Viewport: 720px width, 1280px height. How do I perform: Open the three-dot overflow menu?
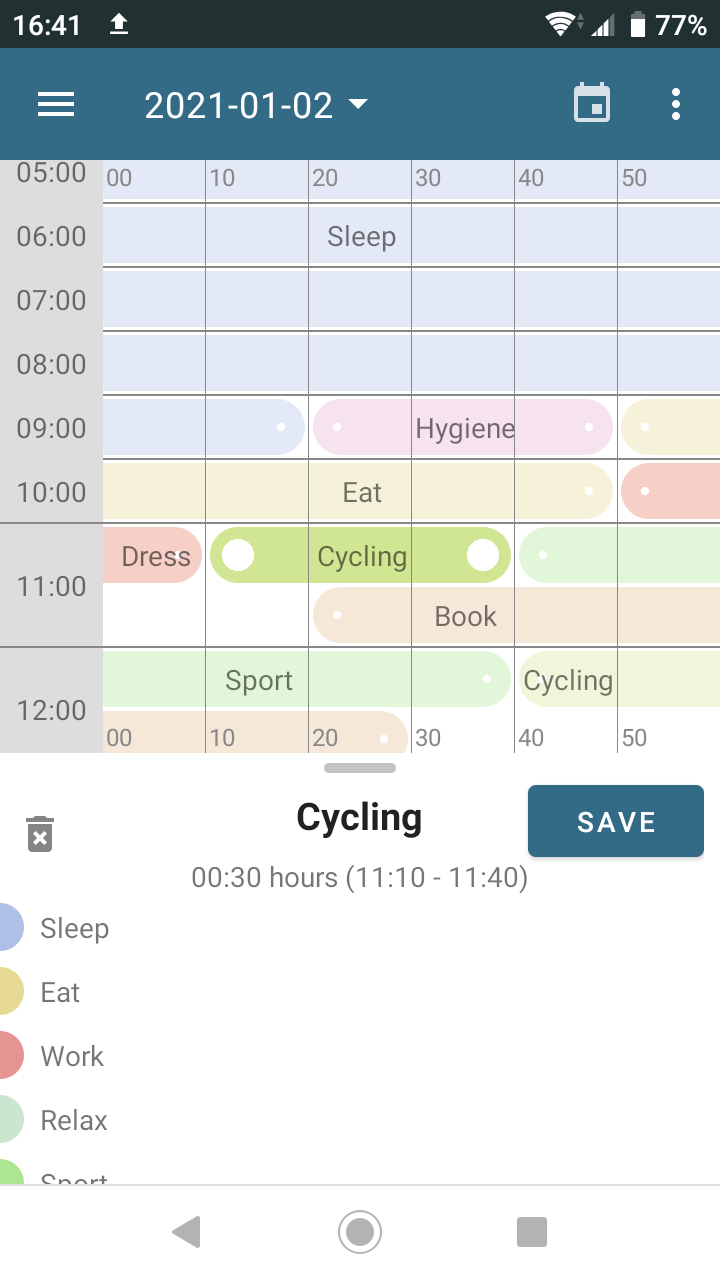pos(676,104)
